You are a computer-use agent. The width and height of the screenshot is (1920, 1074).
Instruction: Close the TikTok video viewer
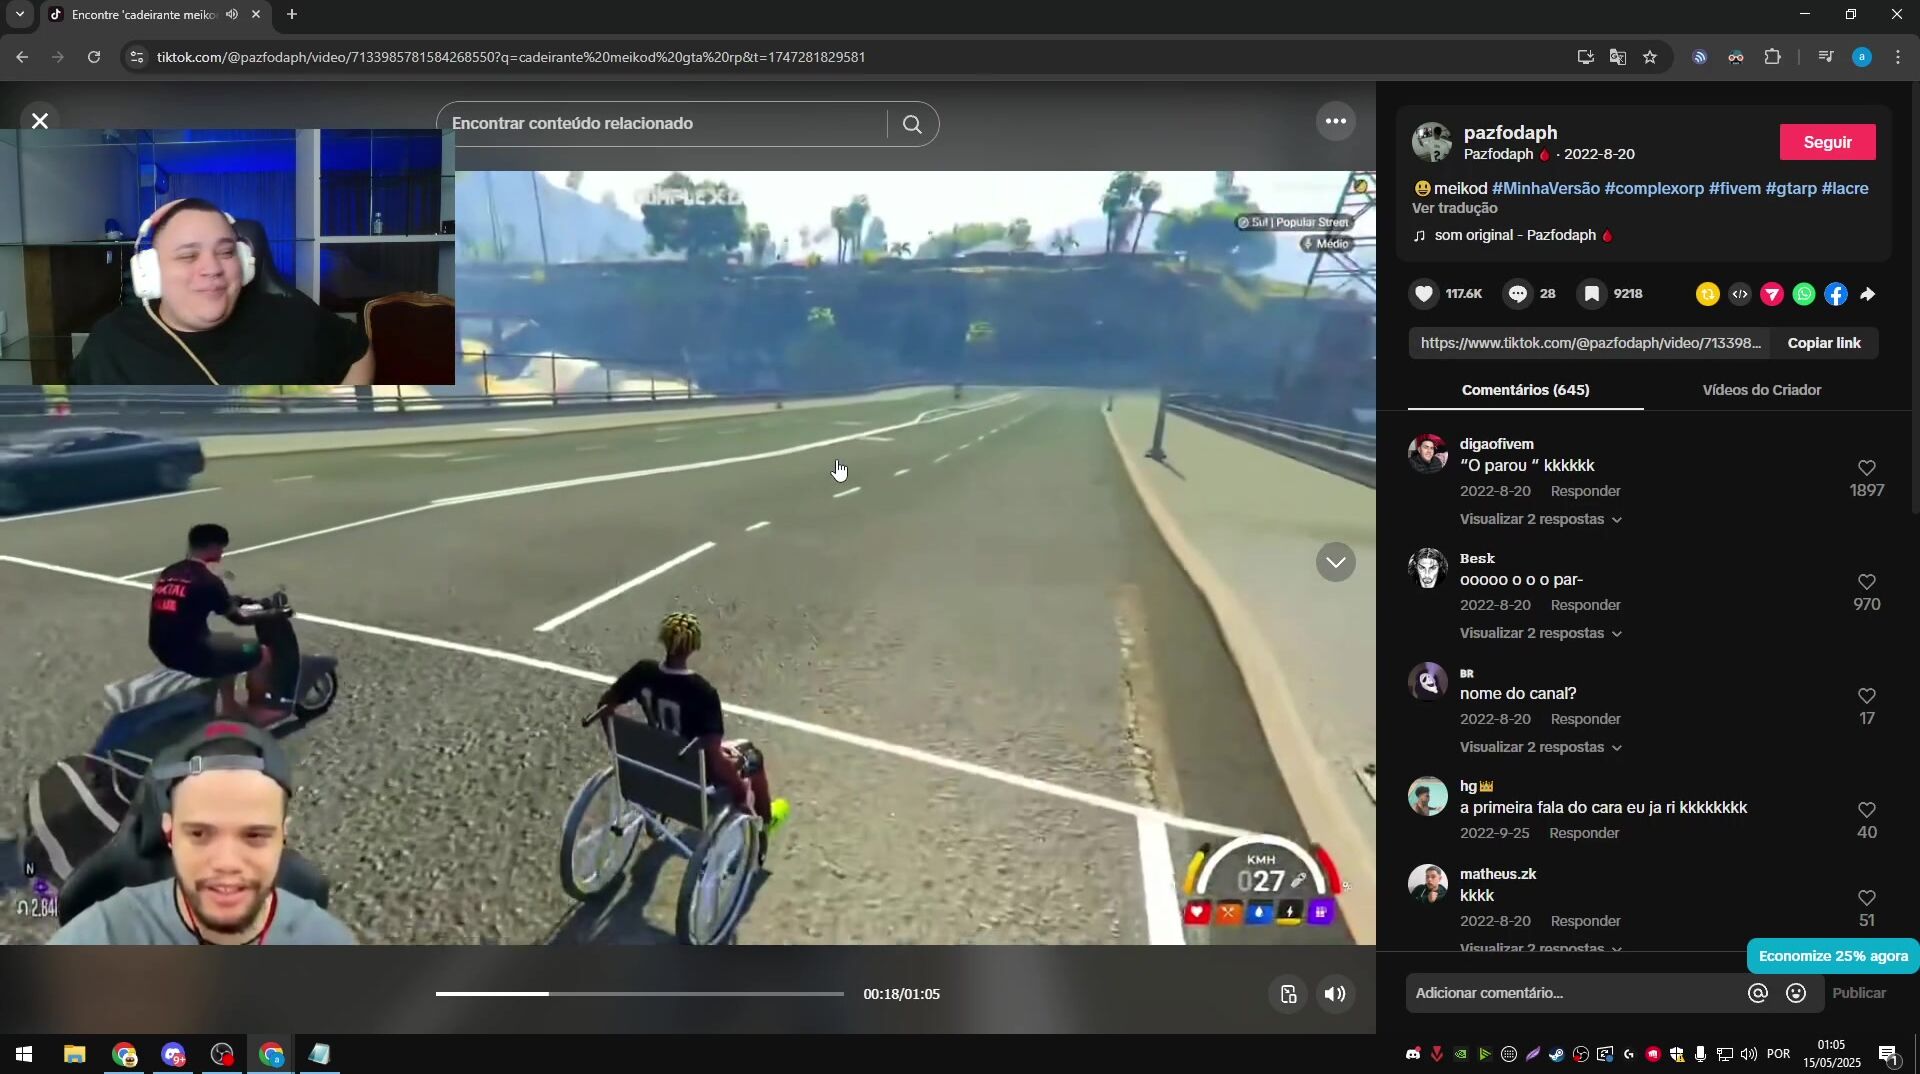[x=40, y=121]
